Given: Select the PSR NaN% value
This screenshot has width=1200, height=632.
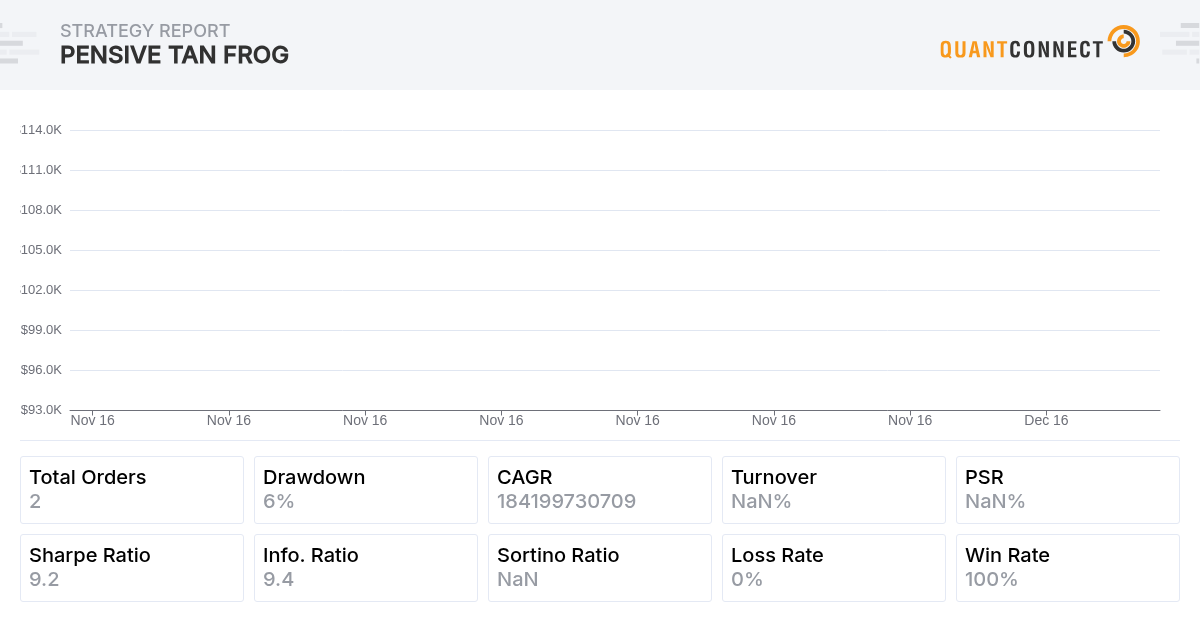Looking at the screenshot, I should point(995,501).
